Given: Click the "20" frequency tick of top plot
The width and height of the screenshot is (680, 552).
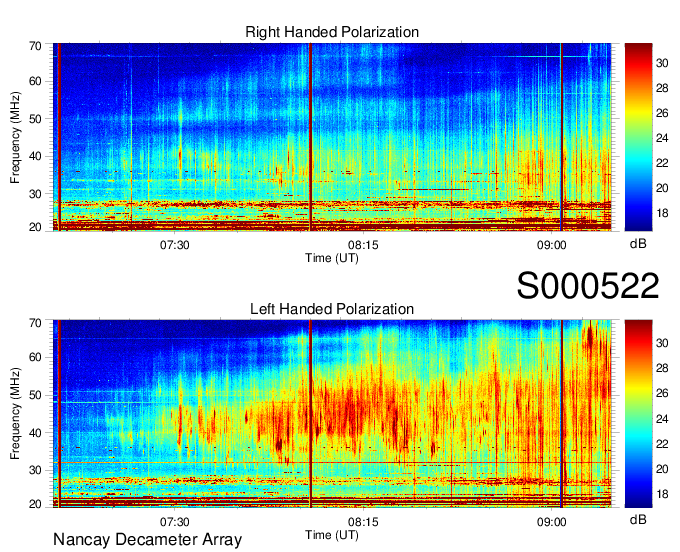Looking at the screenshot, I should point(35,227).
